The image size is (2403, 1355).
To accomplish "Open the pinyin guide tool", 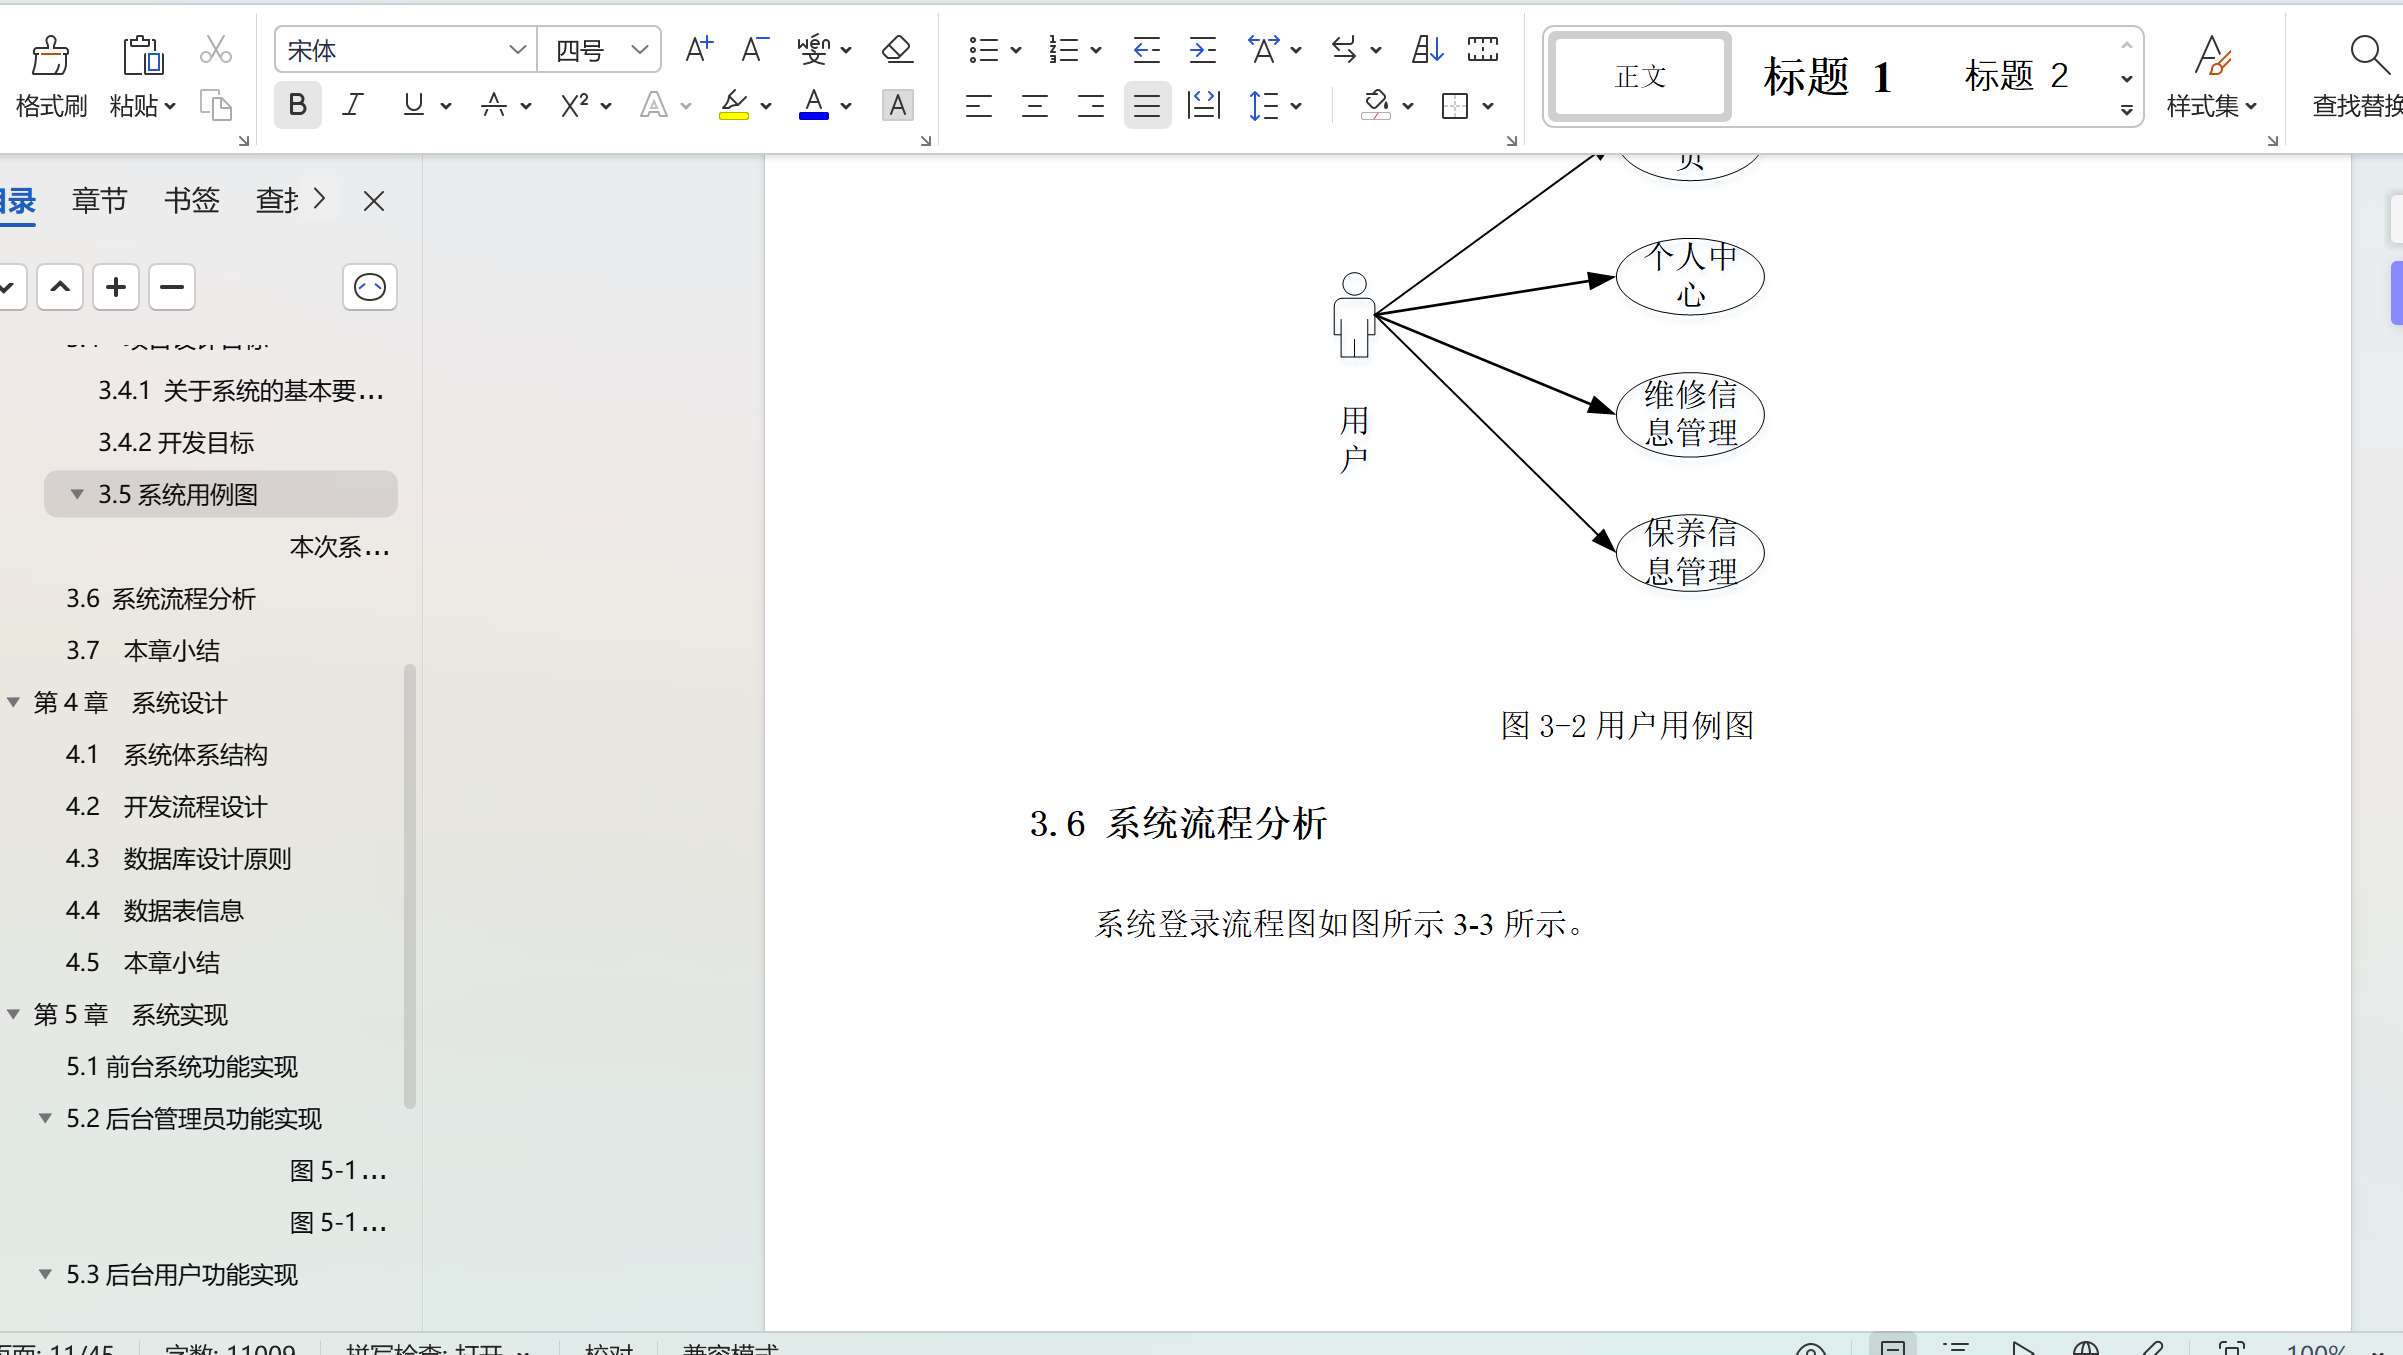I will (x=816, y=49).
